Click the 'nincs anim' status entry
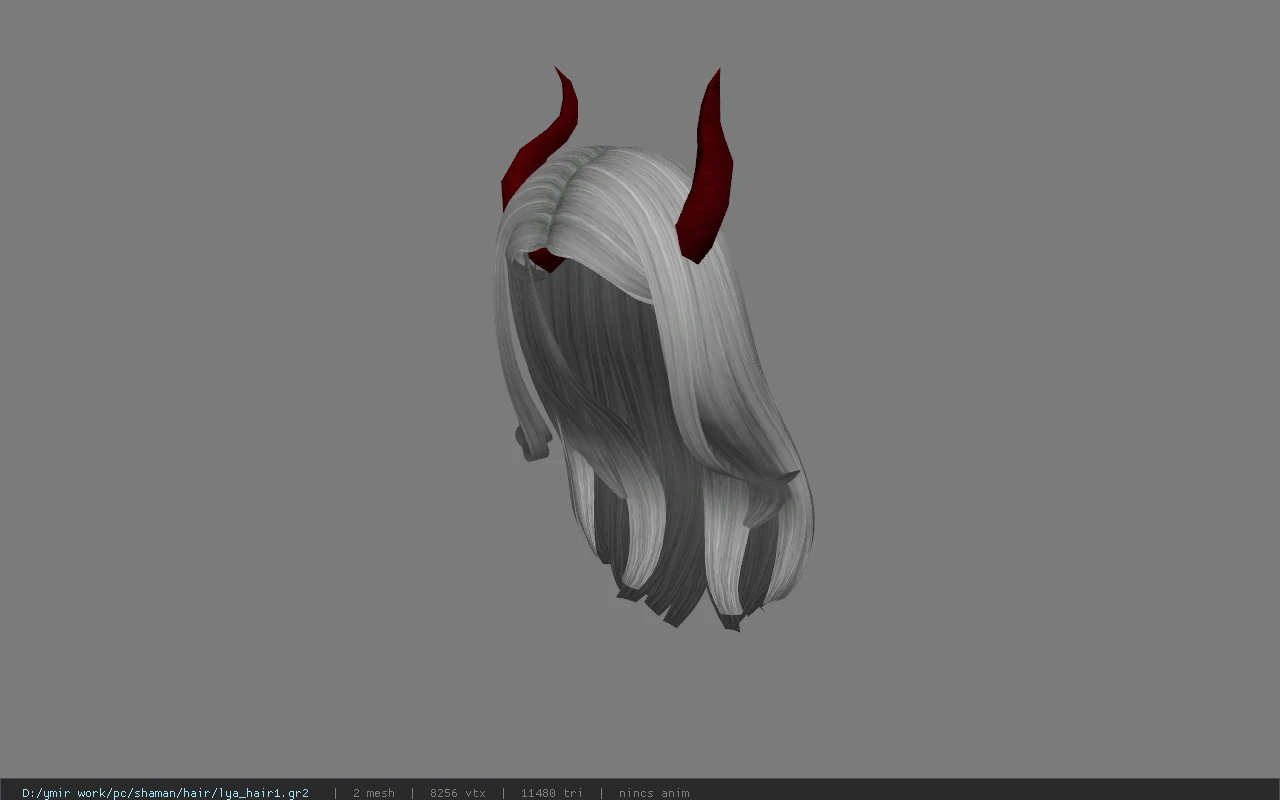1280x800 pixels. click(x=654, y=793)
